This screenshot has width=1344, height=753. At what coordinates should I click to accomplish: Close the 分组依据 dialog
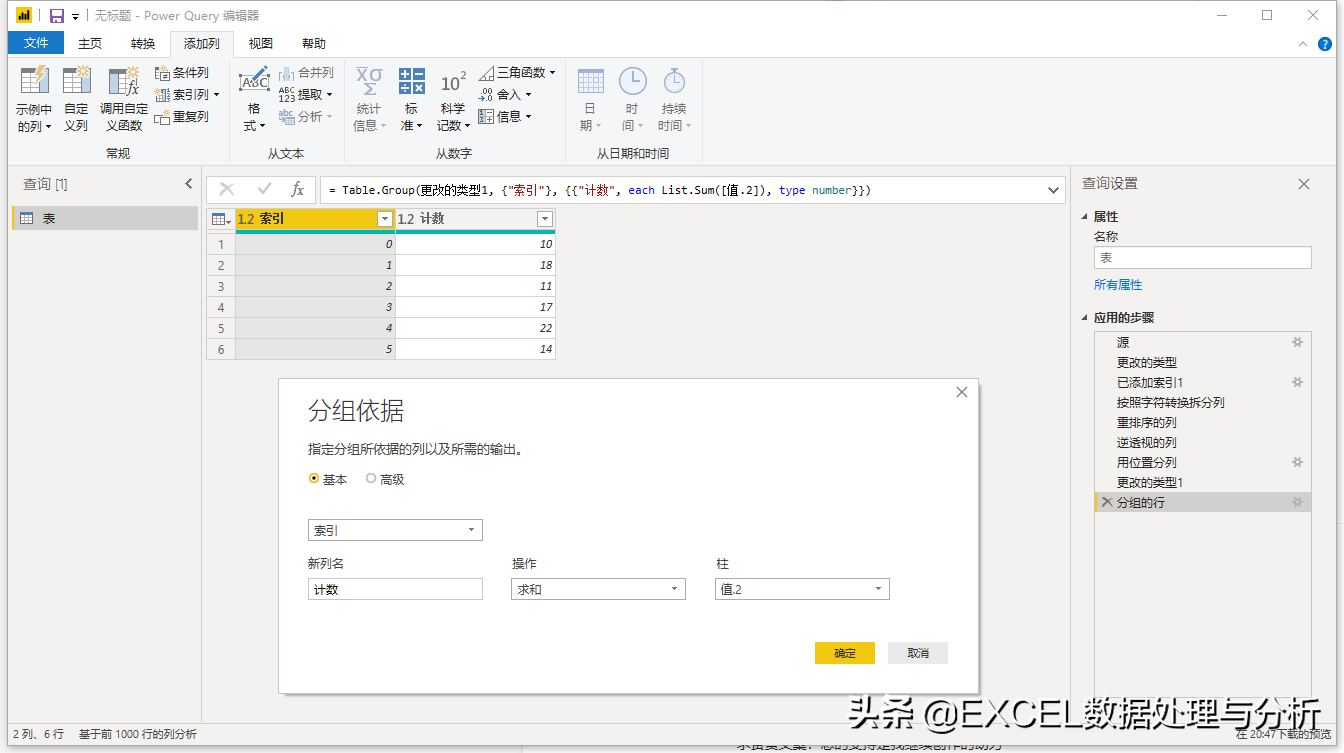coord(962,392)
